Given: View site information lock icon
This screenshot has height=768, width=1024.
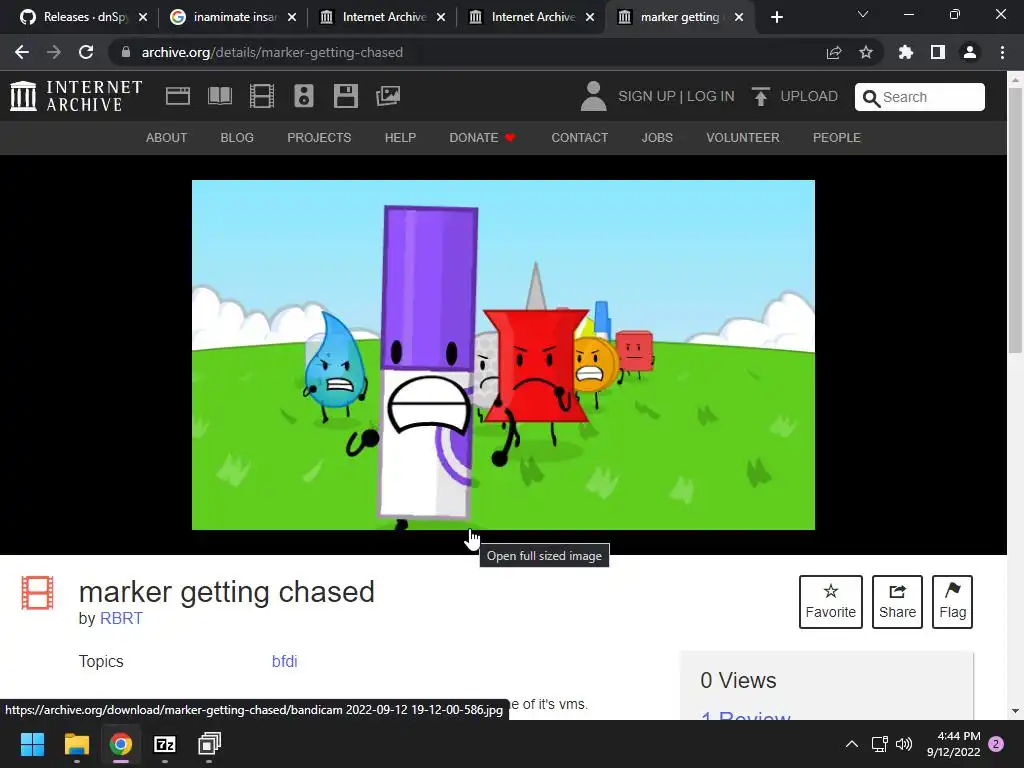Looking at the screenshot, I should (126, 52).
